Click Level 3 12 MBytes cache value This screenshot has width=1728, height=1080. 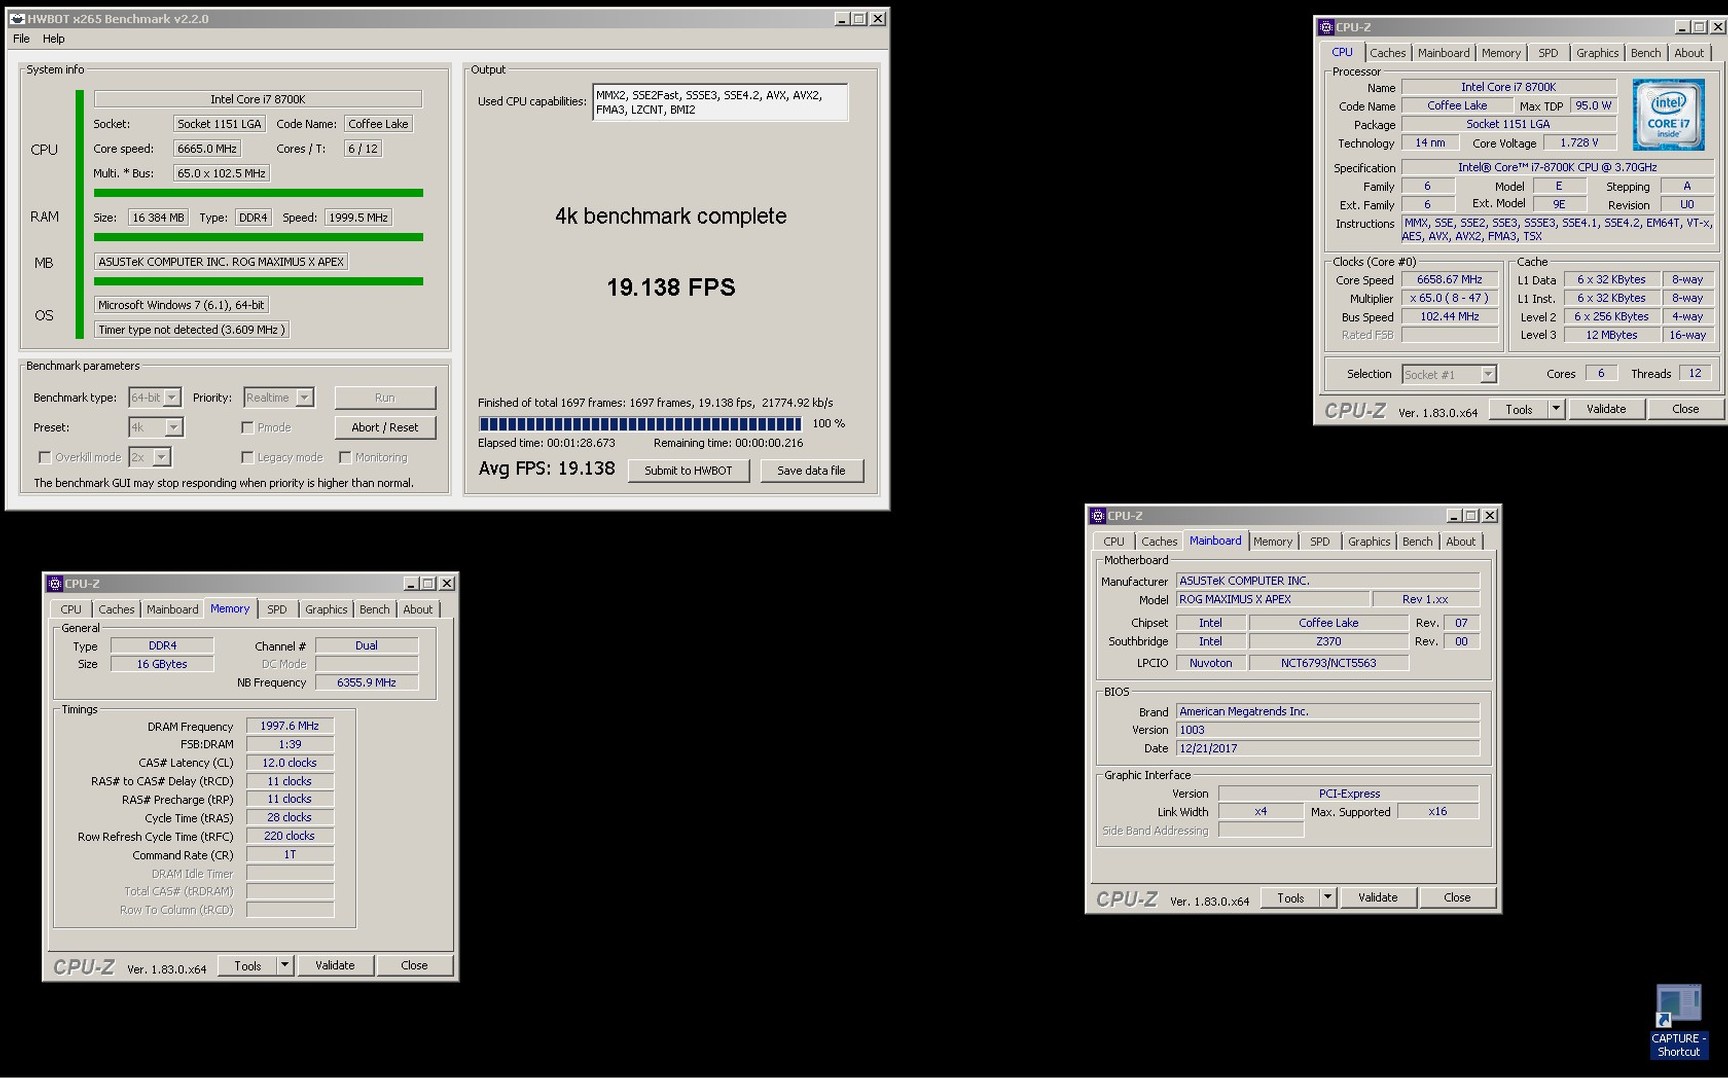pyautogui.click(x=1611, y=336)
